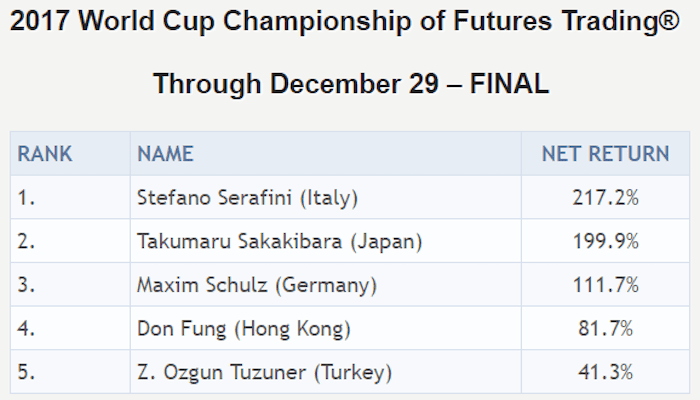Click rank number 2. cell
Screen dimensions: 700x400
[70, 241]
